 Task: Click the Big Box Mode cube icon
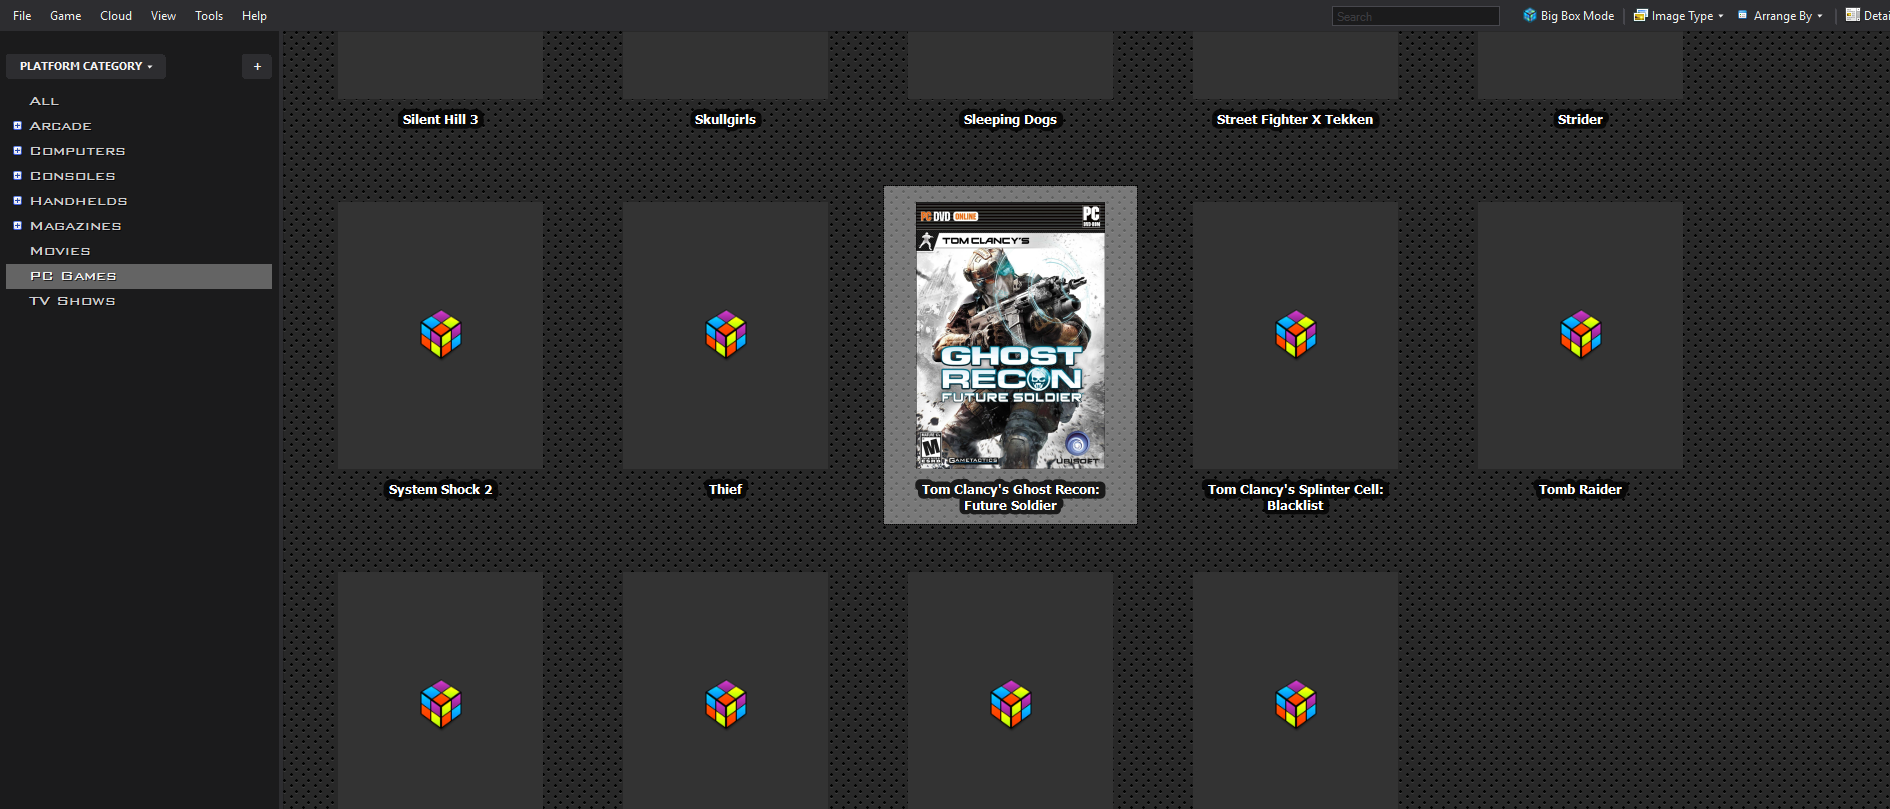click(x=1530, y=15)
